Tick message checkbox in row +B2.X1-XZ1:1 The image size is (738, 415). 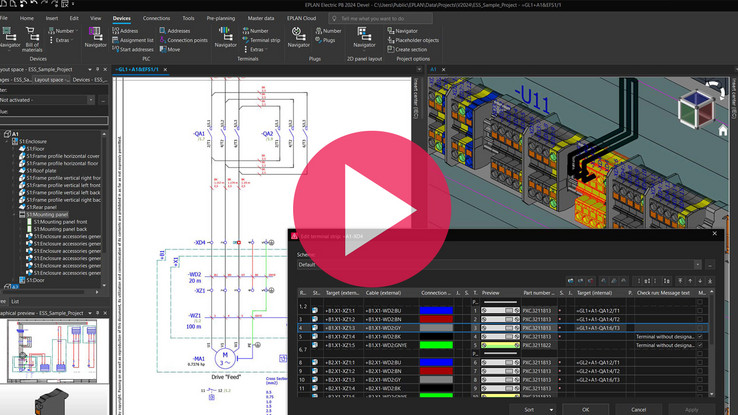(700, 362)
